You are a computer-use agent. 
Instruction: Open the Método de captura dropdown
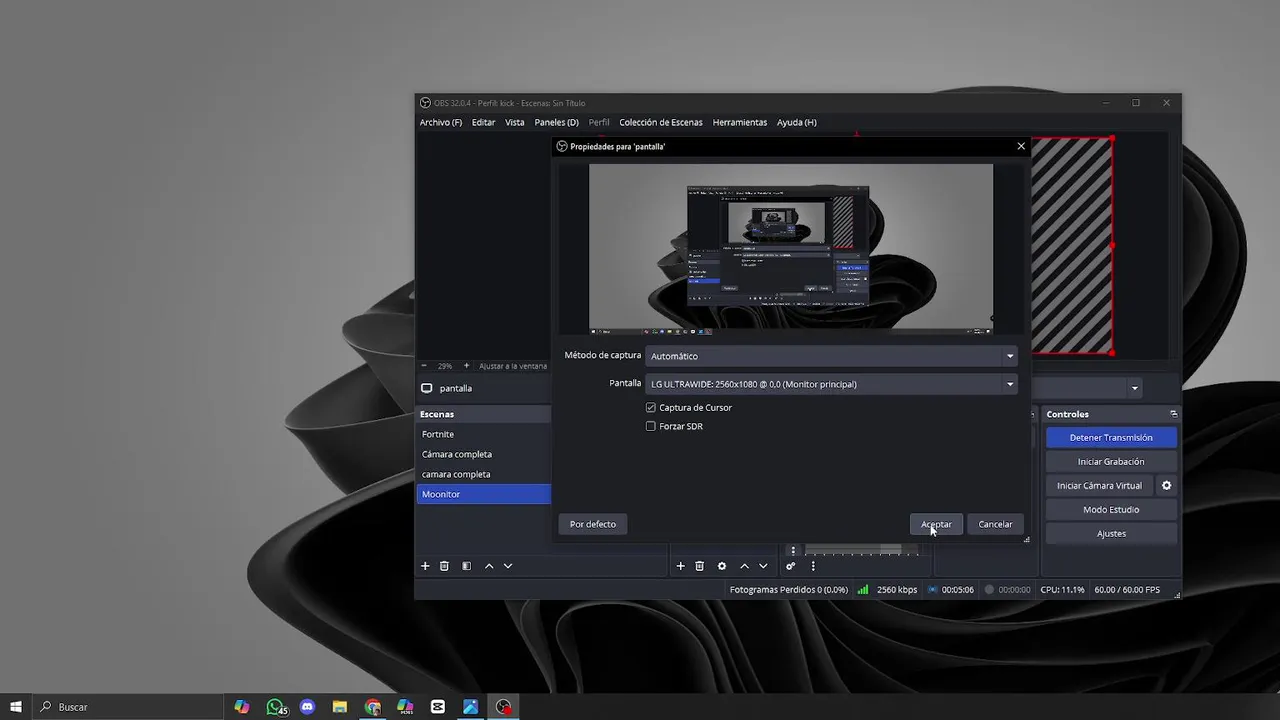tap(832, 356)
